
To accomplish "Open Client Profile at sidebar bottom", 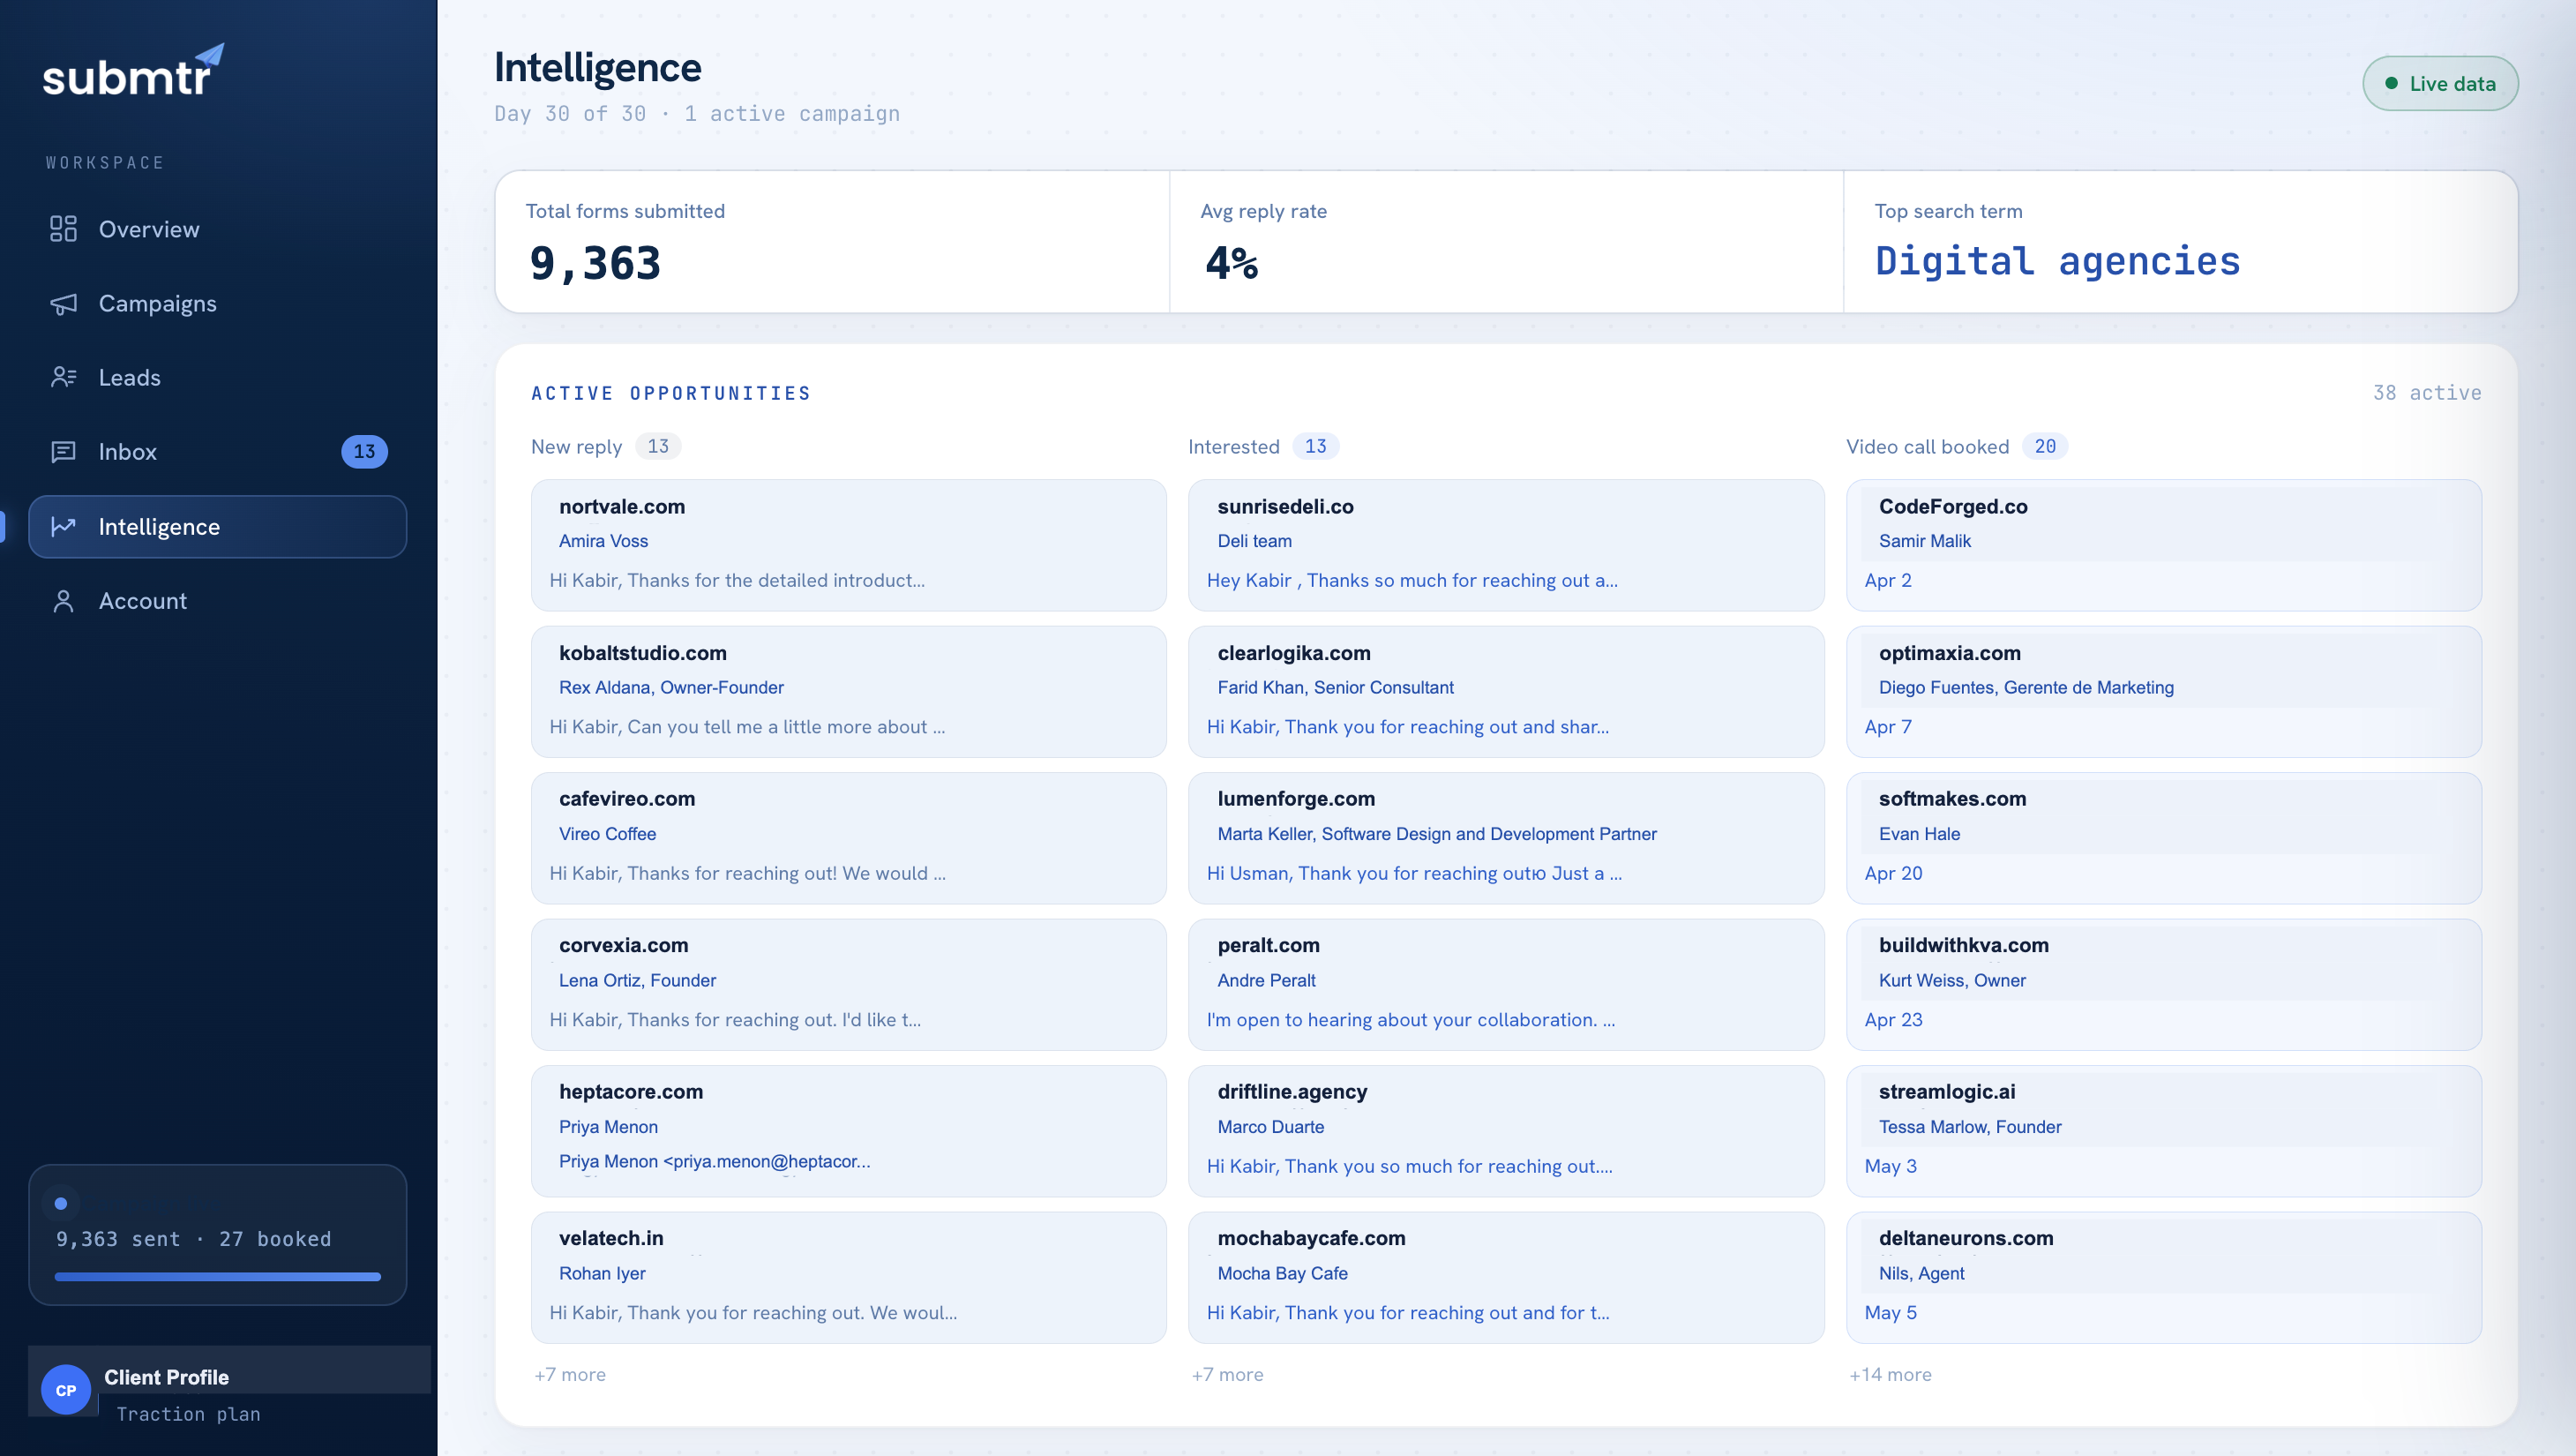I will pos(229,1392).
